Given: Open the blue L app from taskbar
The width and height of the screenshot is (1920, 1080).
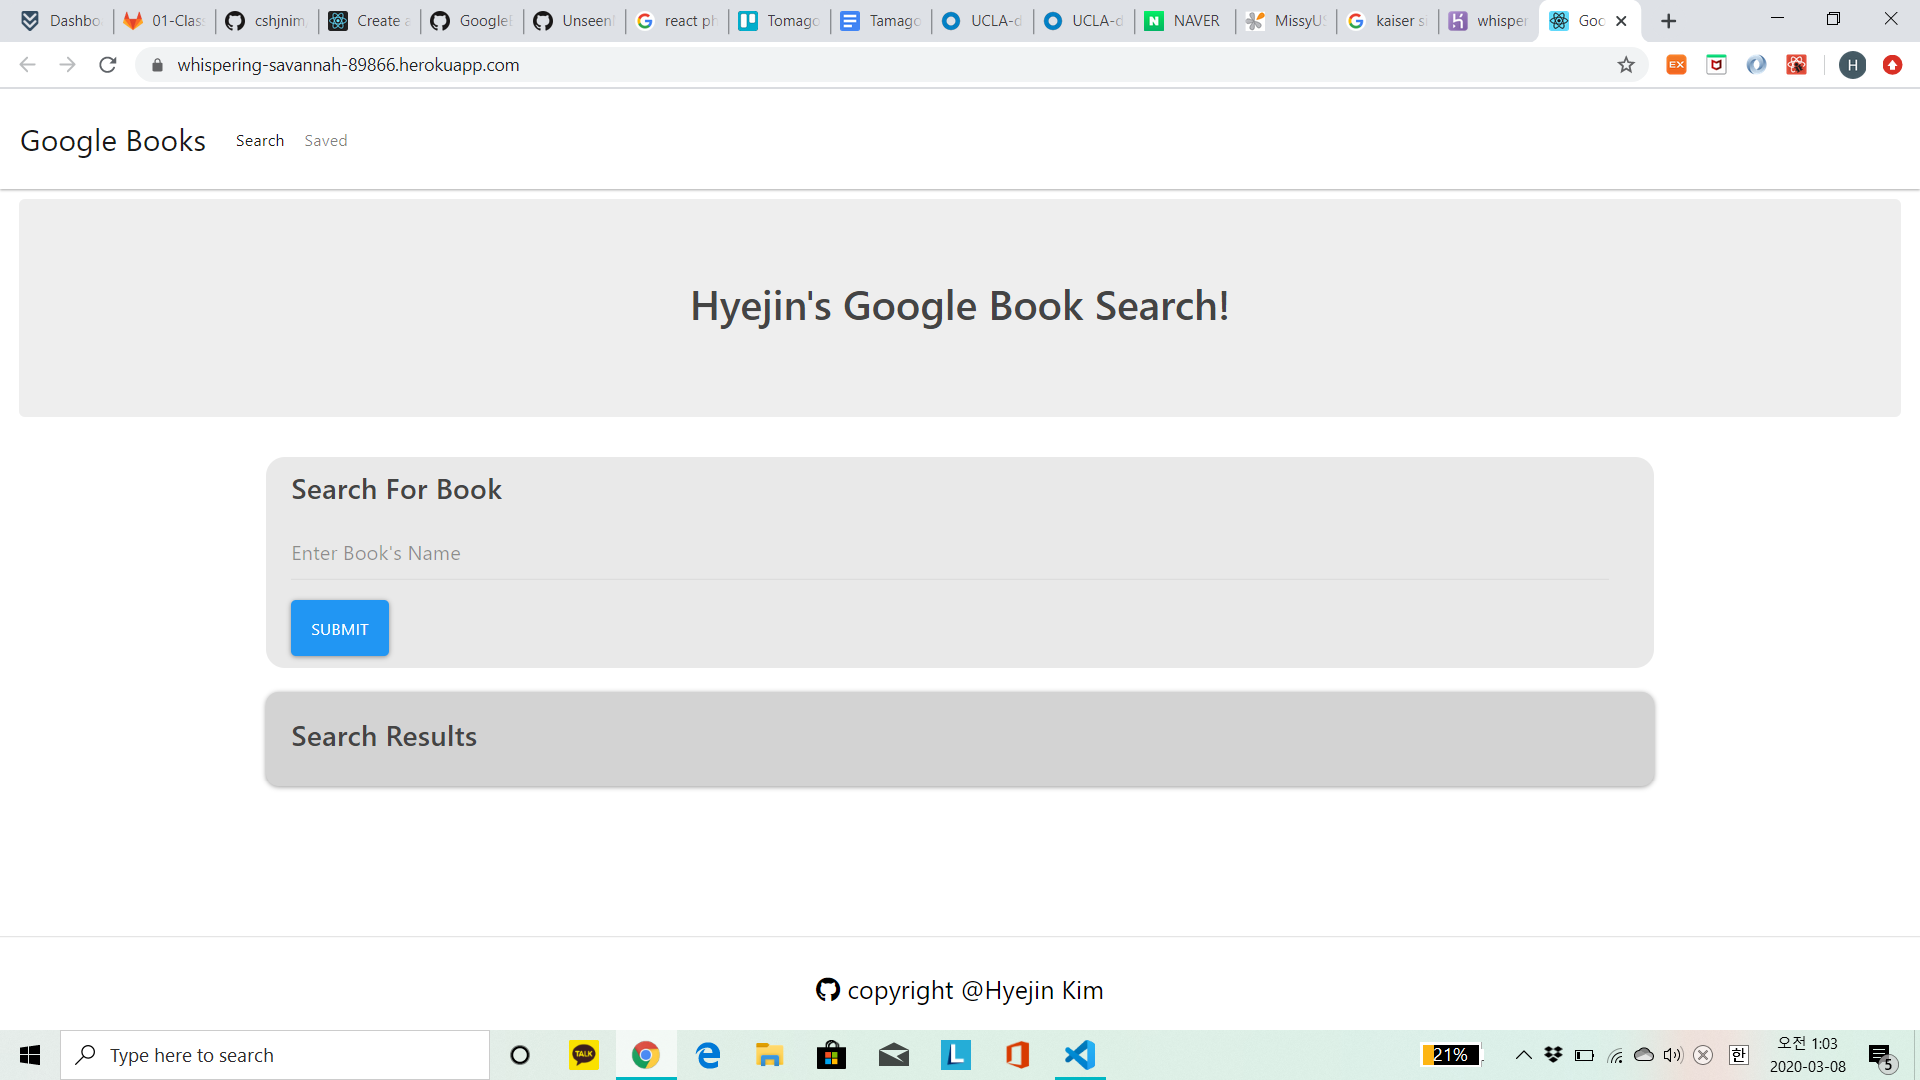Looking at the screenshot, I should (x=956, y=1055).
